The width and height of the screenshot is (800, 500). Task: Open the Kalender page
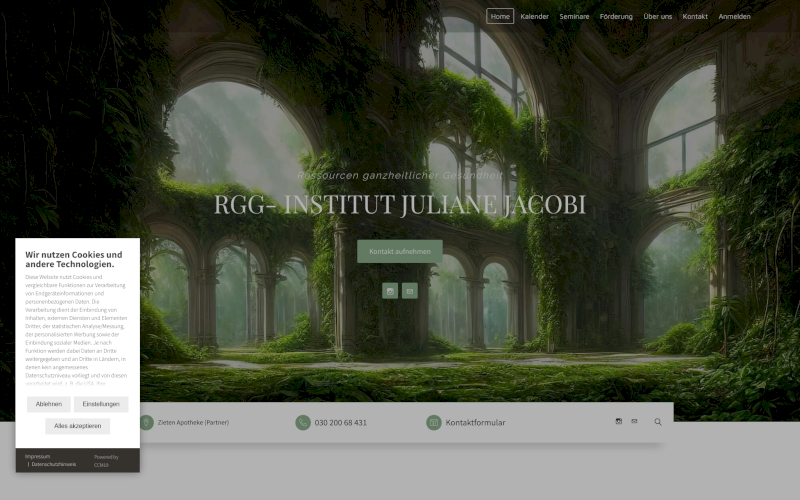click(534, 16)
